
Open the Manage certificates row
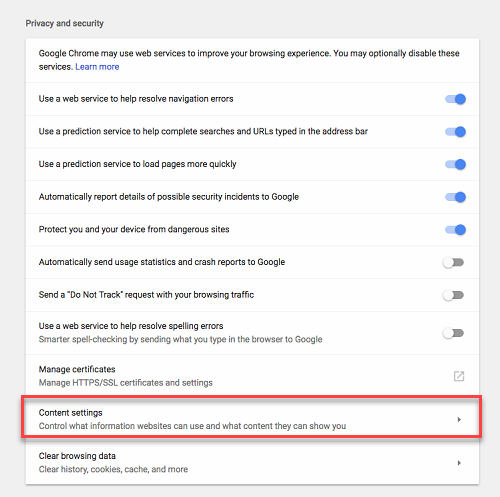click(x=252, y=376)
